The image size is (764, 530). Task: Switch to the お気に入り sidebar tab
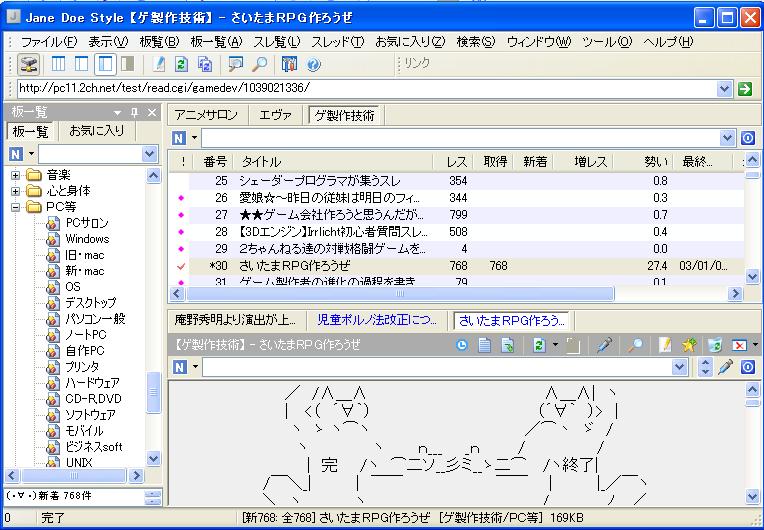pyautogui.click(x=96, y=131)
